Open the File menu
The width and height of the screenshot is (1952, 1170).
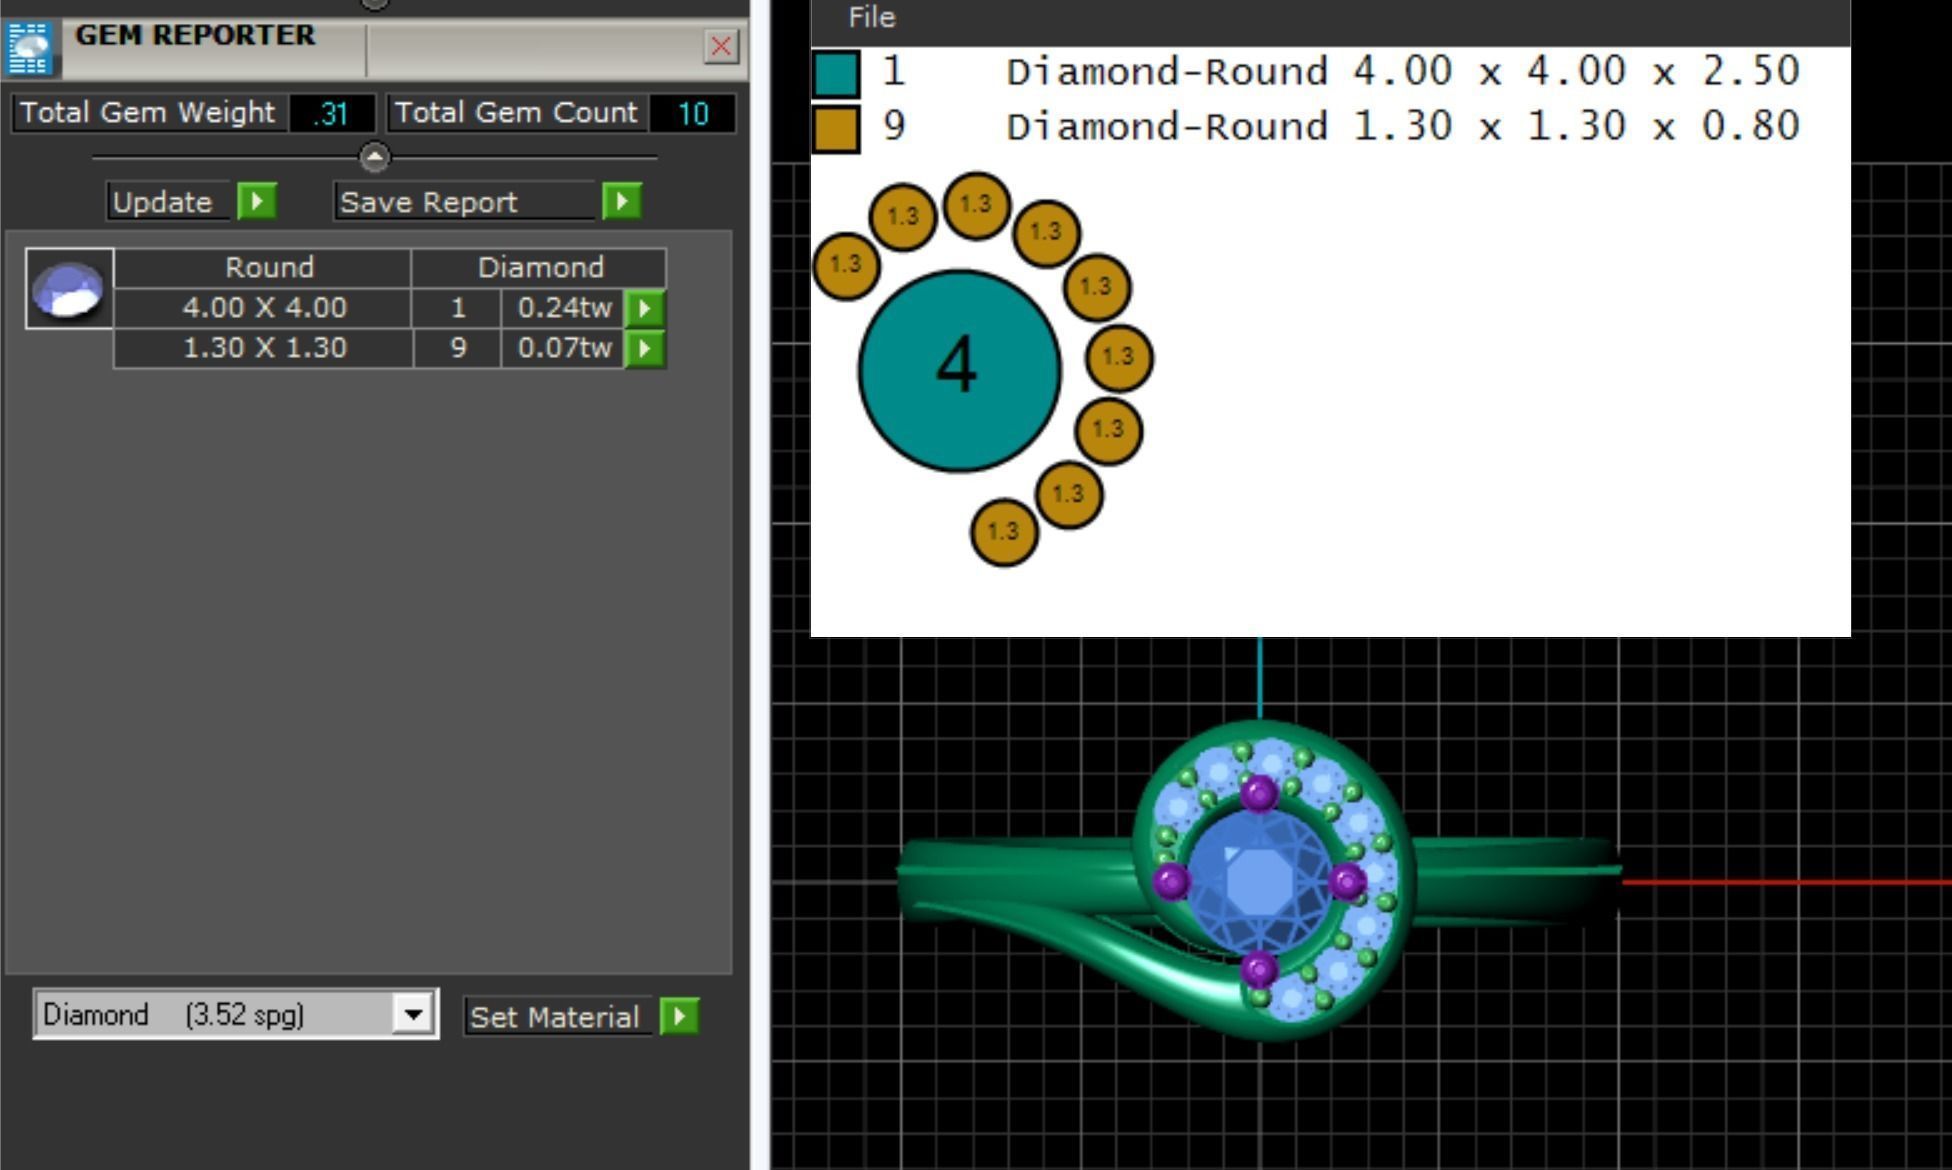[871, 17]
